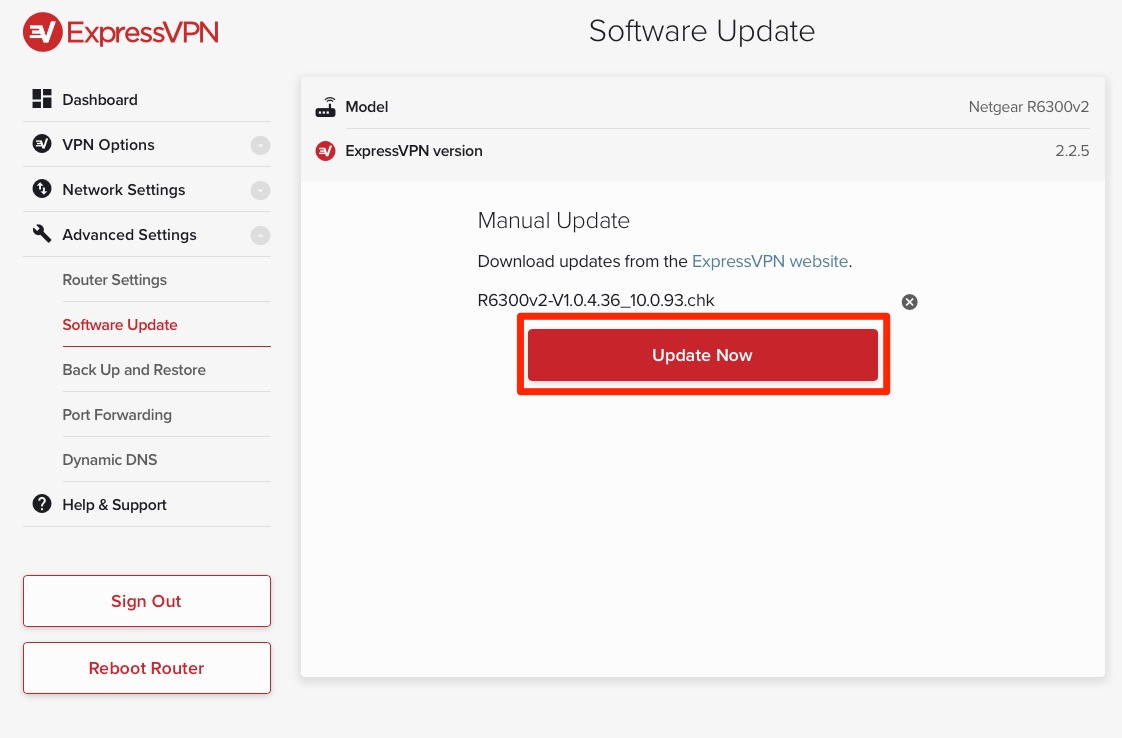Click the Reboot Router button

tap(146, 667)
